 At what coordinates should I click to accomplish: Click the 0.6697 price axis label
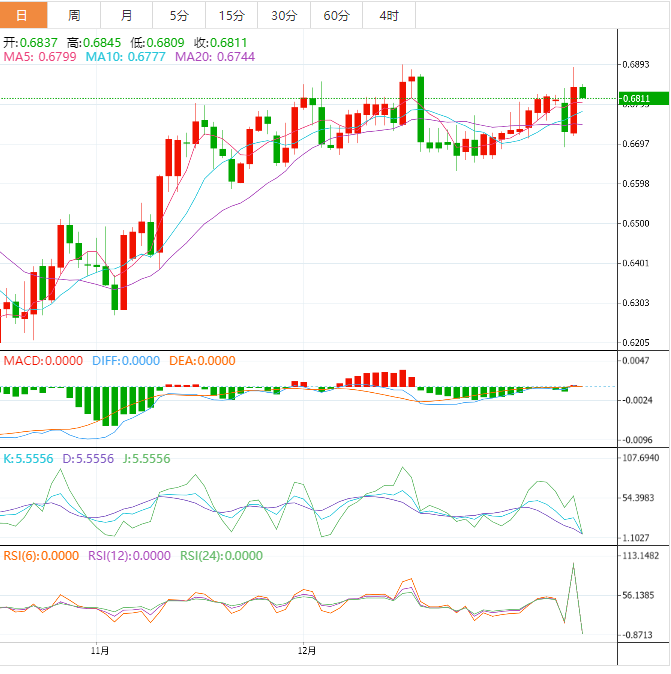pyautogui.click(x=636, y=144)
